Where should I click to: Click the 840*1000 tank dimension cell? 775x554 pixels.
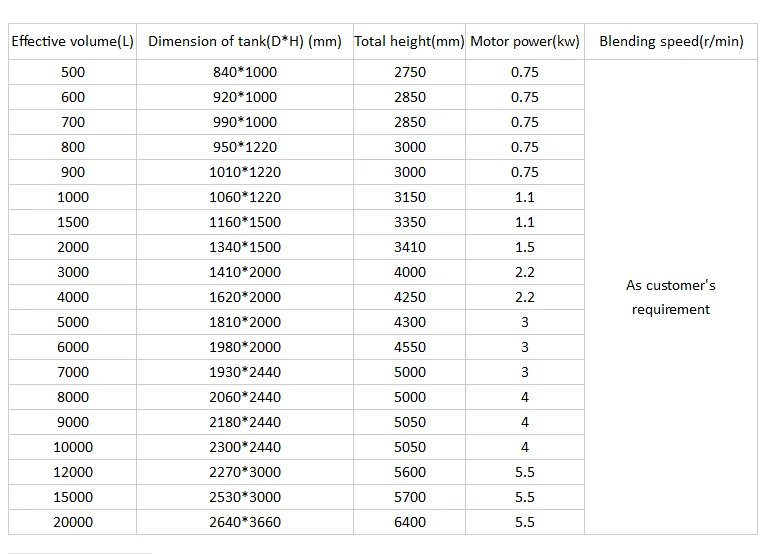point(245,72)
